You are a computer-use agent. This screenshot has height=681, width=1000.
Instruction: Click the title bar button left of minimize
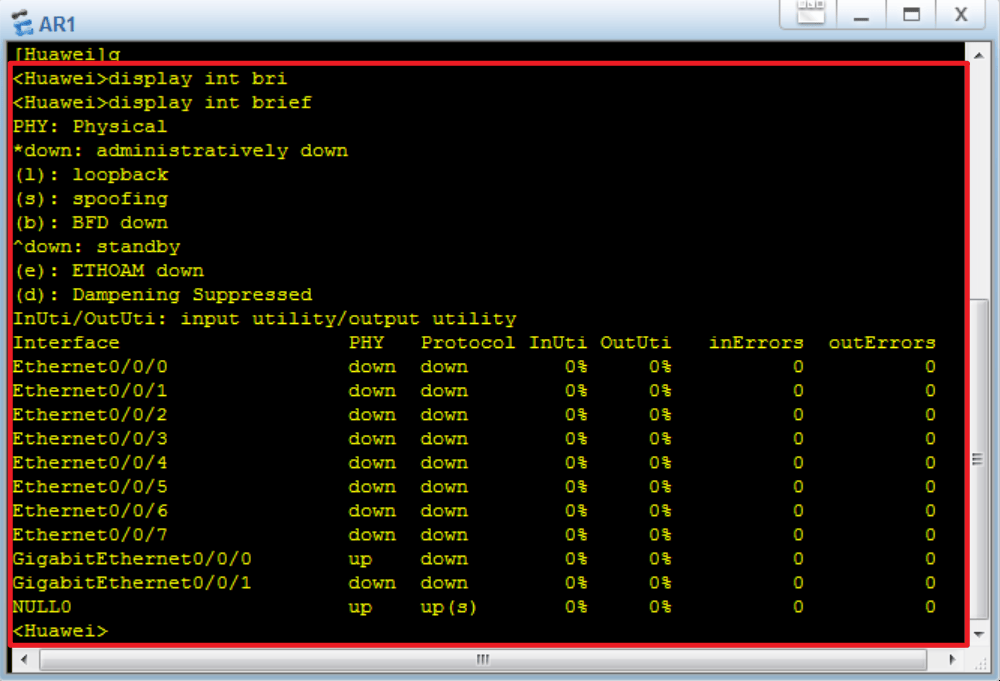811,13
